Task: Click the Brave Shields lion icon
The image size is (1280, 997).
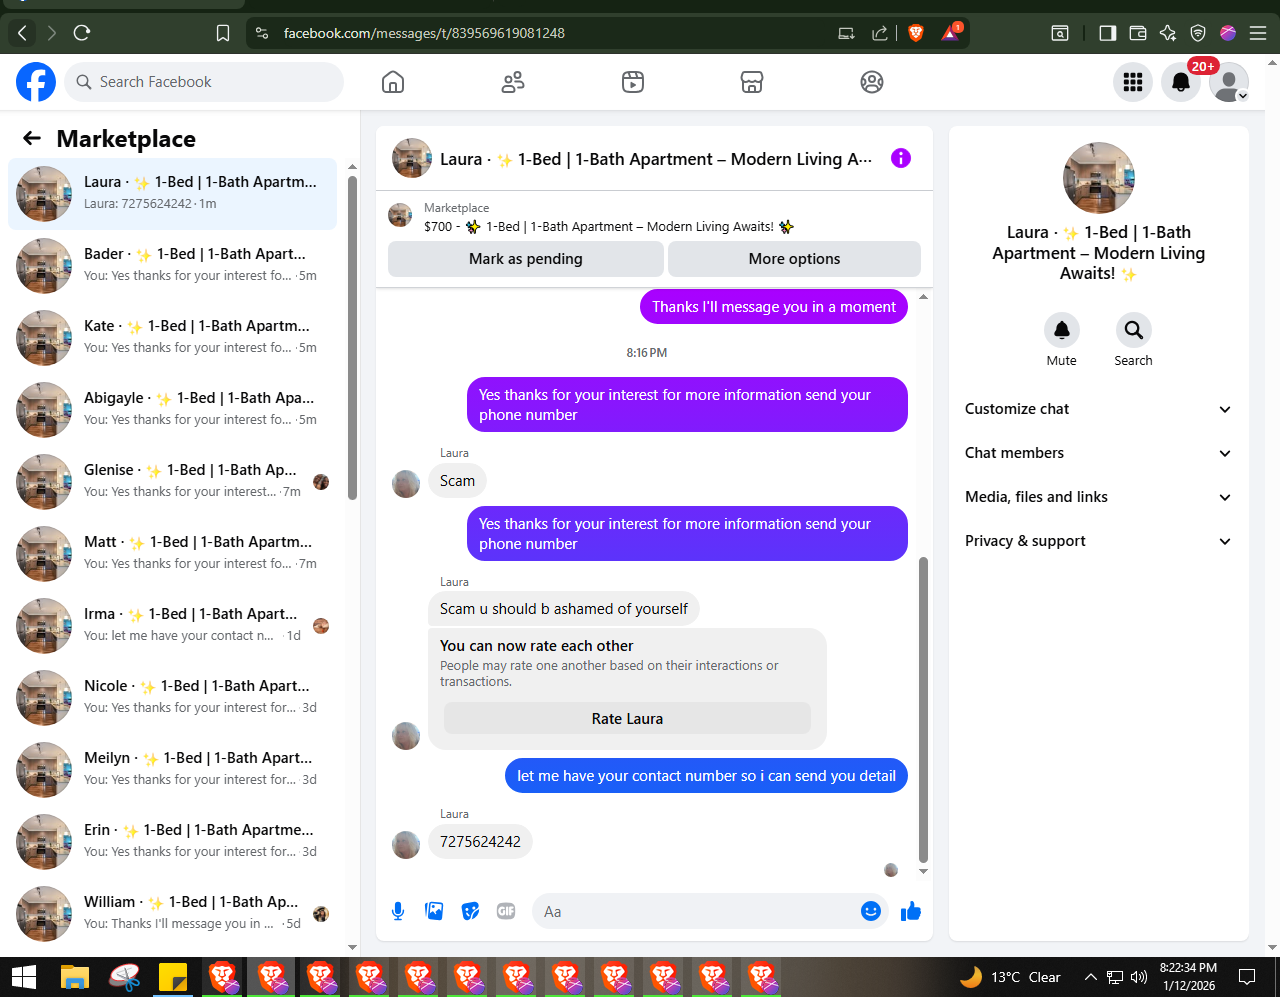Action: [915, 33]
